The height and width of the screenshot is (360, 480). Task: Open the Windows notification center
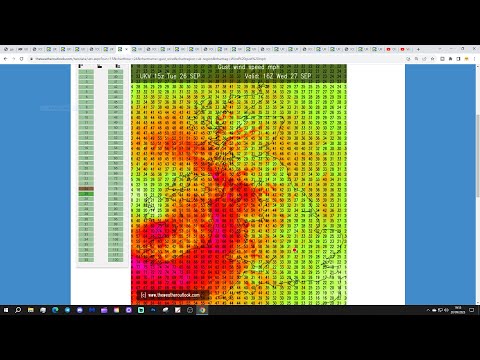point(472,310)
